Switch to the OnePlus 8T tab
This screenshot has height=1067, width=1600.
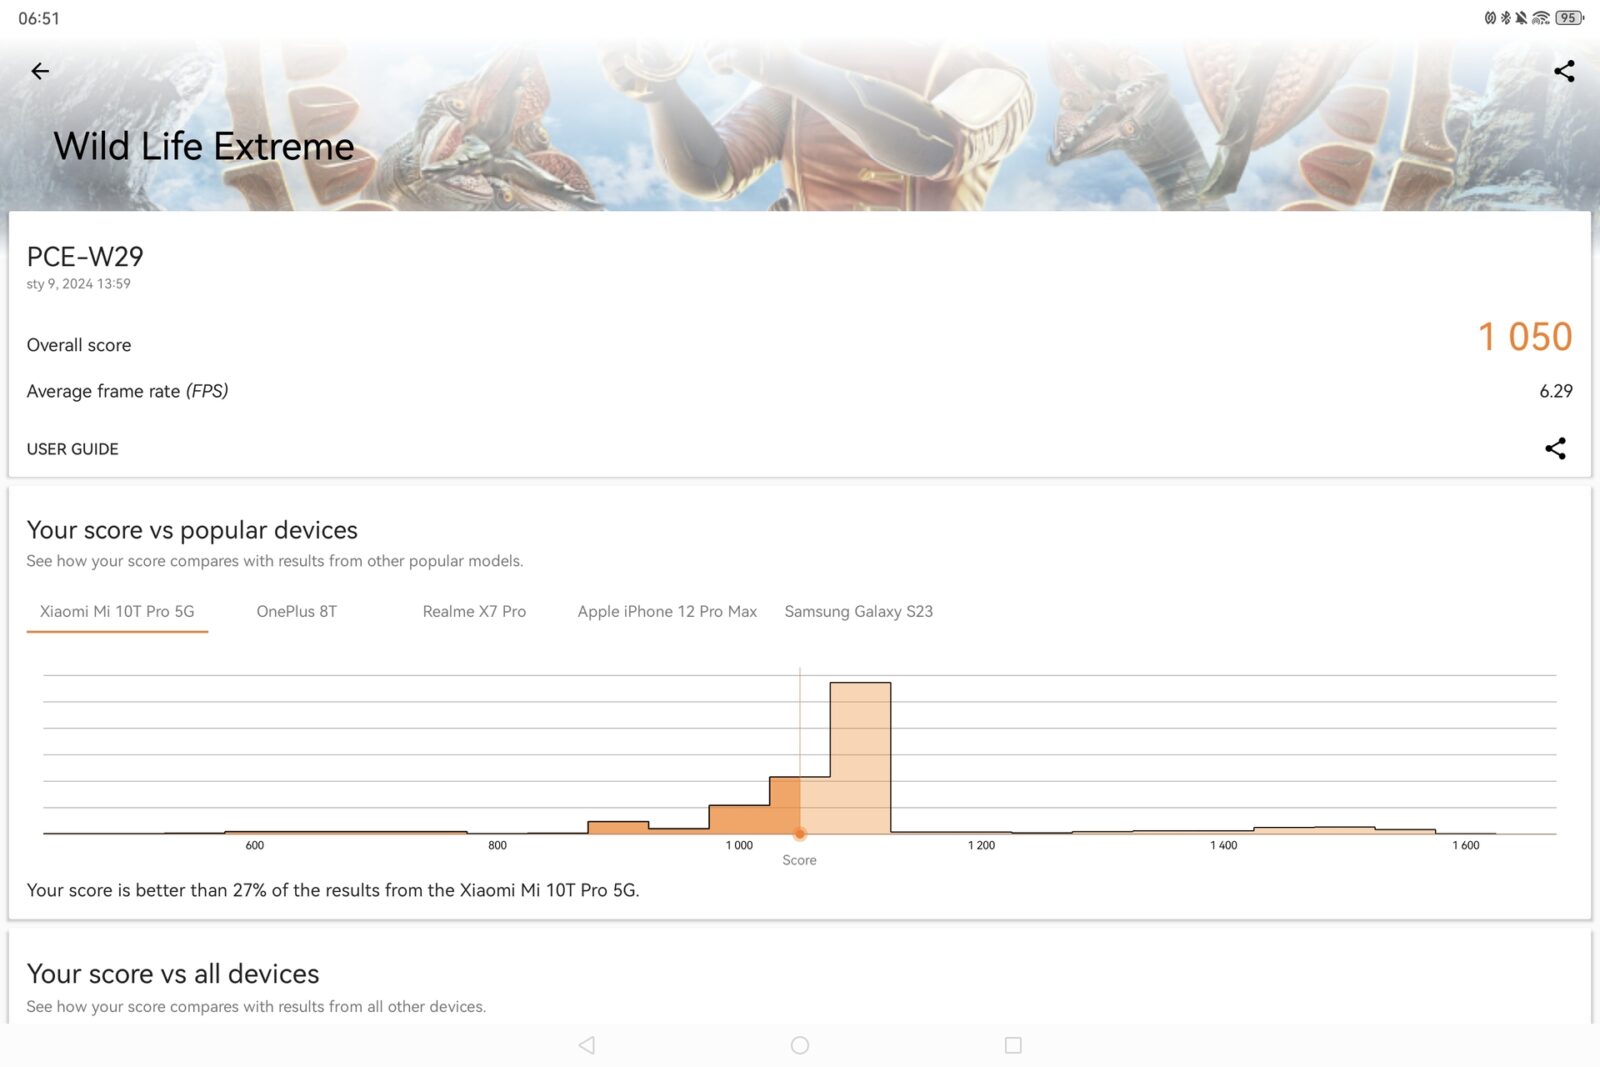pos(296,611)
